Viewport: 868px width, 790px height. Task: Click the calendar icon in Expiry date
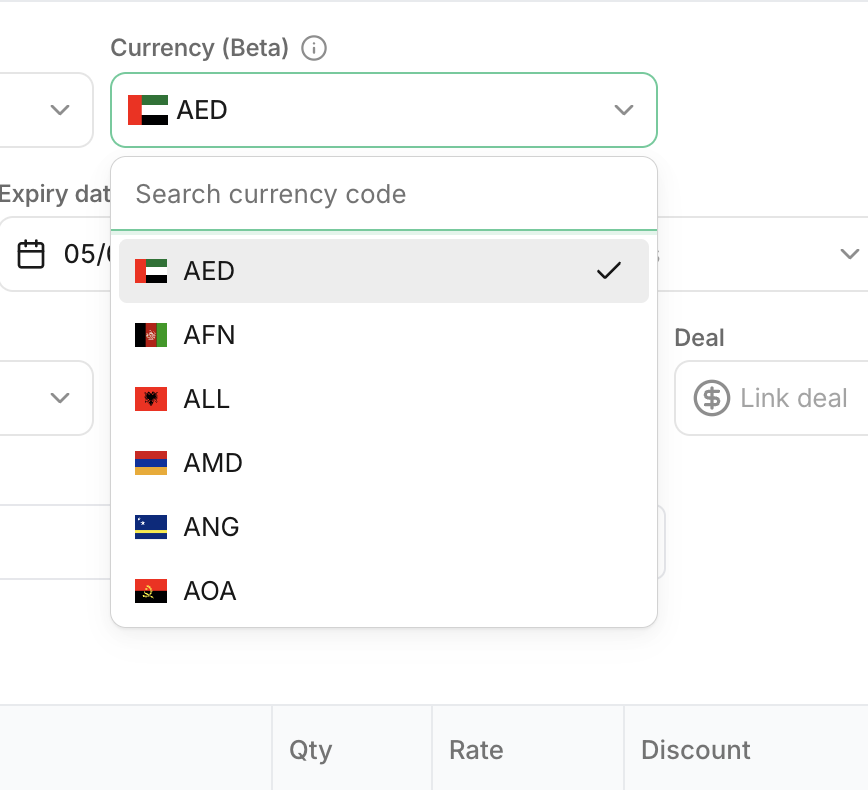click(x=32, y=254)
